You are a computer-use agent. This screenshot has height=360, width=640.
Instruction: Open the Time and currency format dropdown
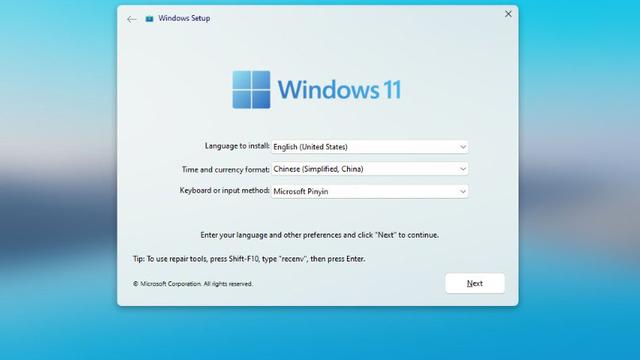[370, 169]
